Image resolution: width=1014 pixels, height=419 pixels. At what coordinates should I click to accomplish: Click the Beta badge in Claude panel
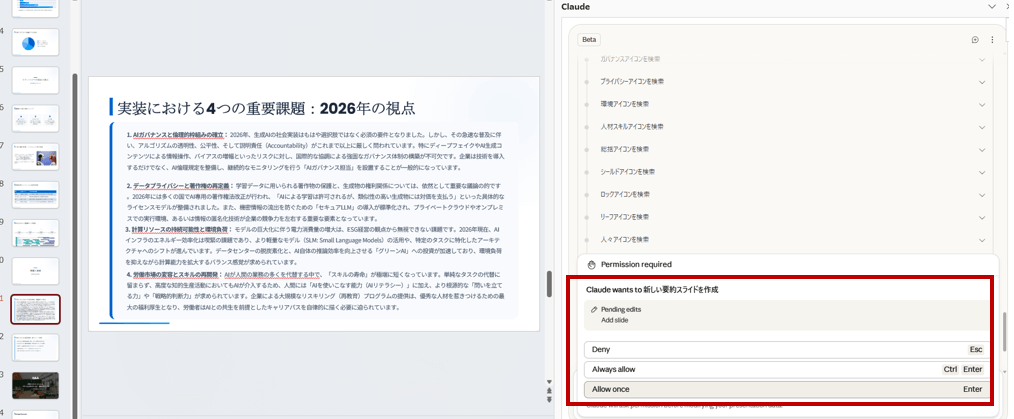(x=589, y=40)
